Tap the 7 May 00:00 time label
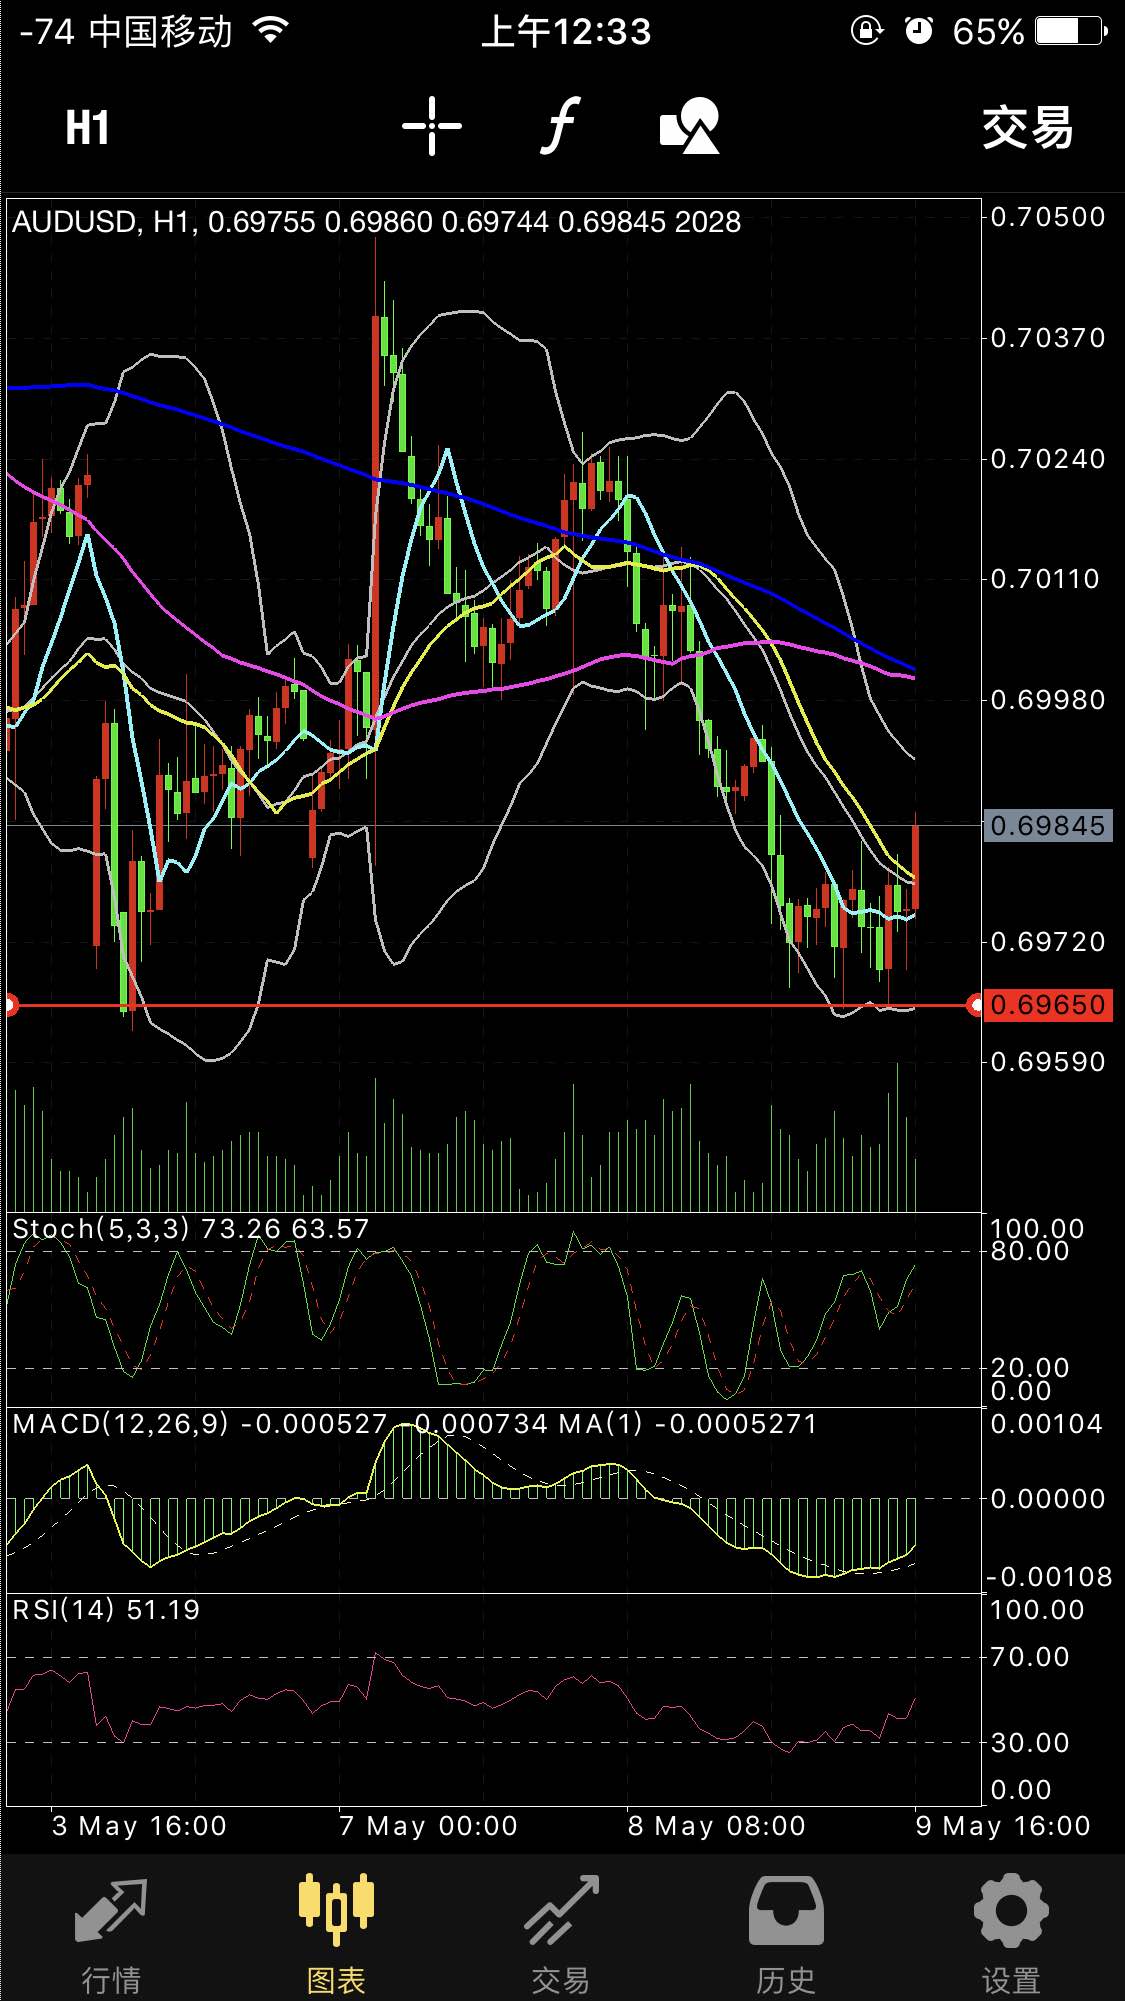The width and height of the screenshot is (1125, 2001). point(429,1826)
